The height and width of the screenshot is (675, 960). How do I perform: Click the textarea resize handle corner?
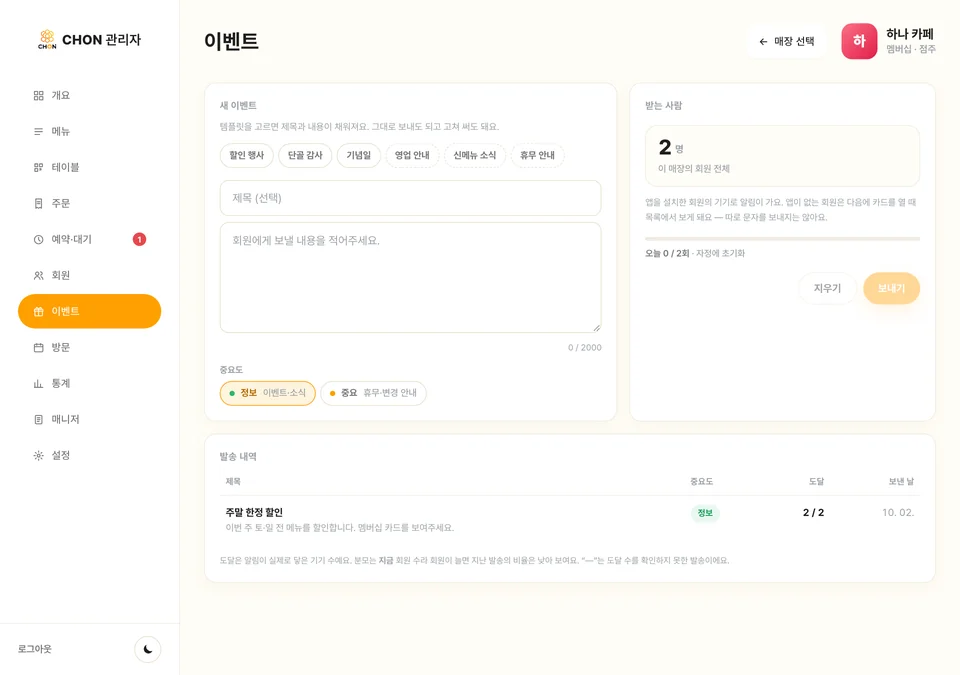[x=597, y=328]
